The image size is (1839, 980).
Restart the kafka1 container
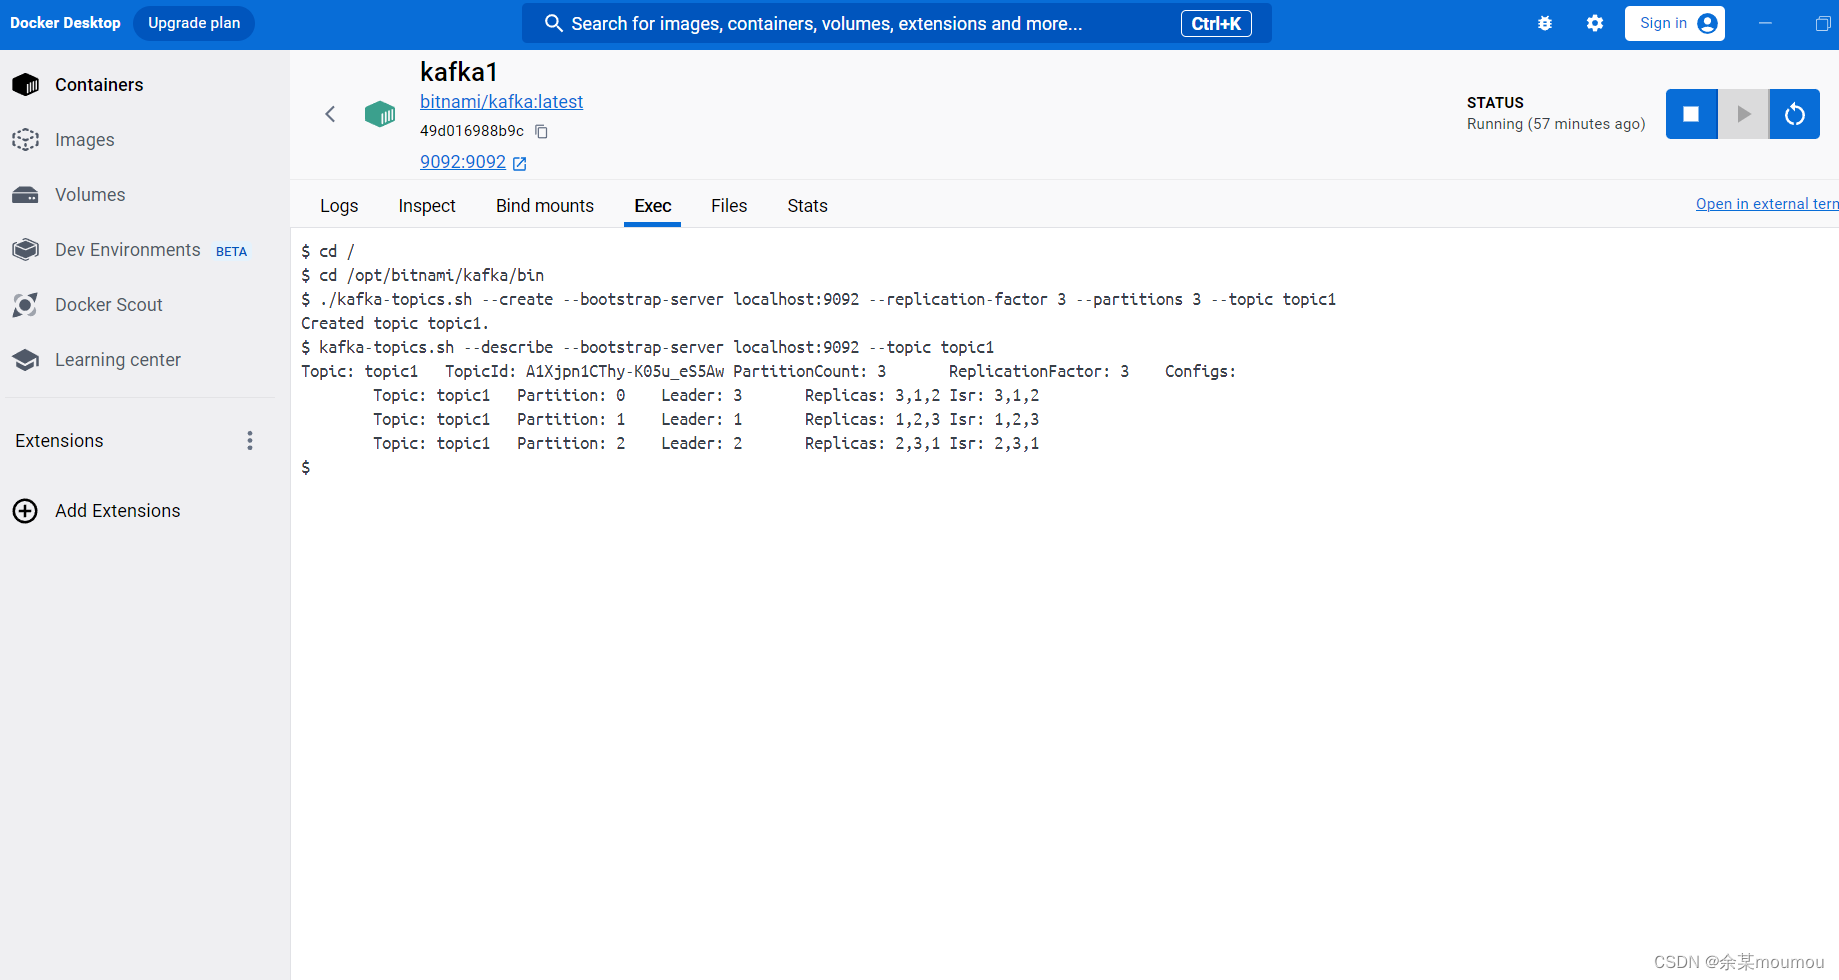(1795, 114)
